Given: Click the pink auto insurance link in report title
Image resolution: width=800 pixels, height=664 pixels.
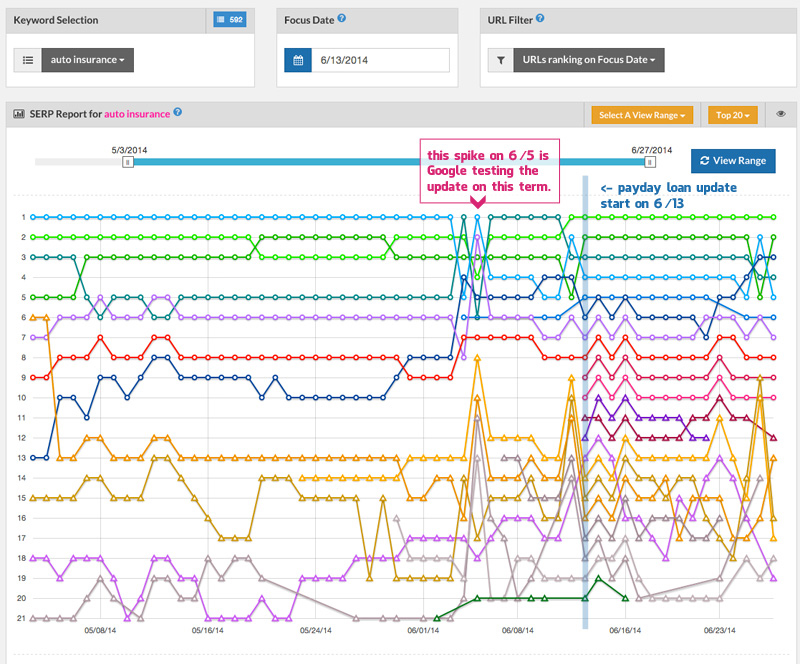Looking at the screenshot, I should tap(138, 114).
